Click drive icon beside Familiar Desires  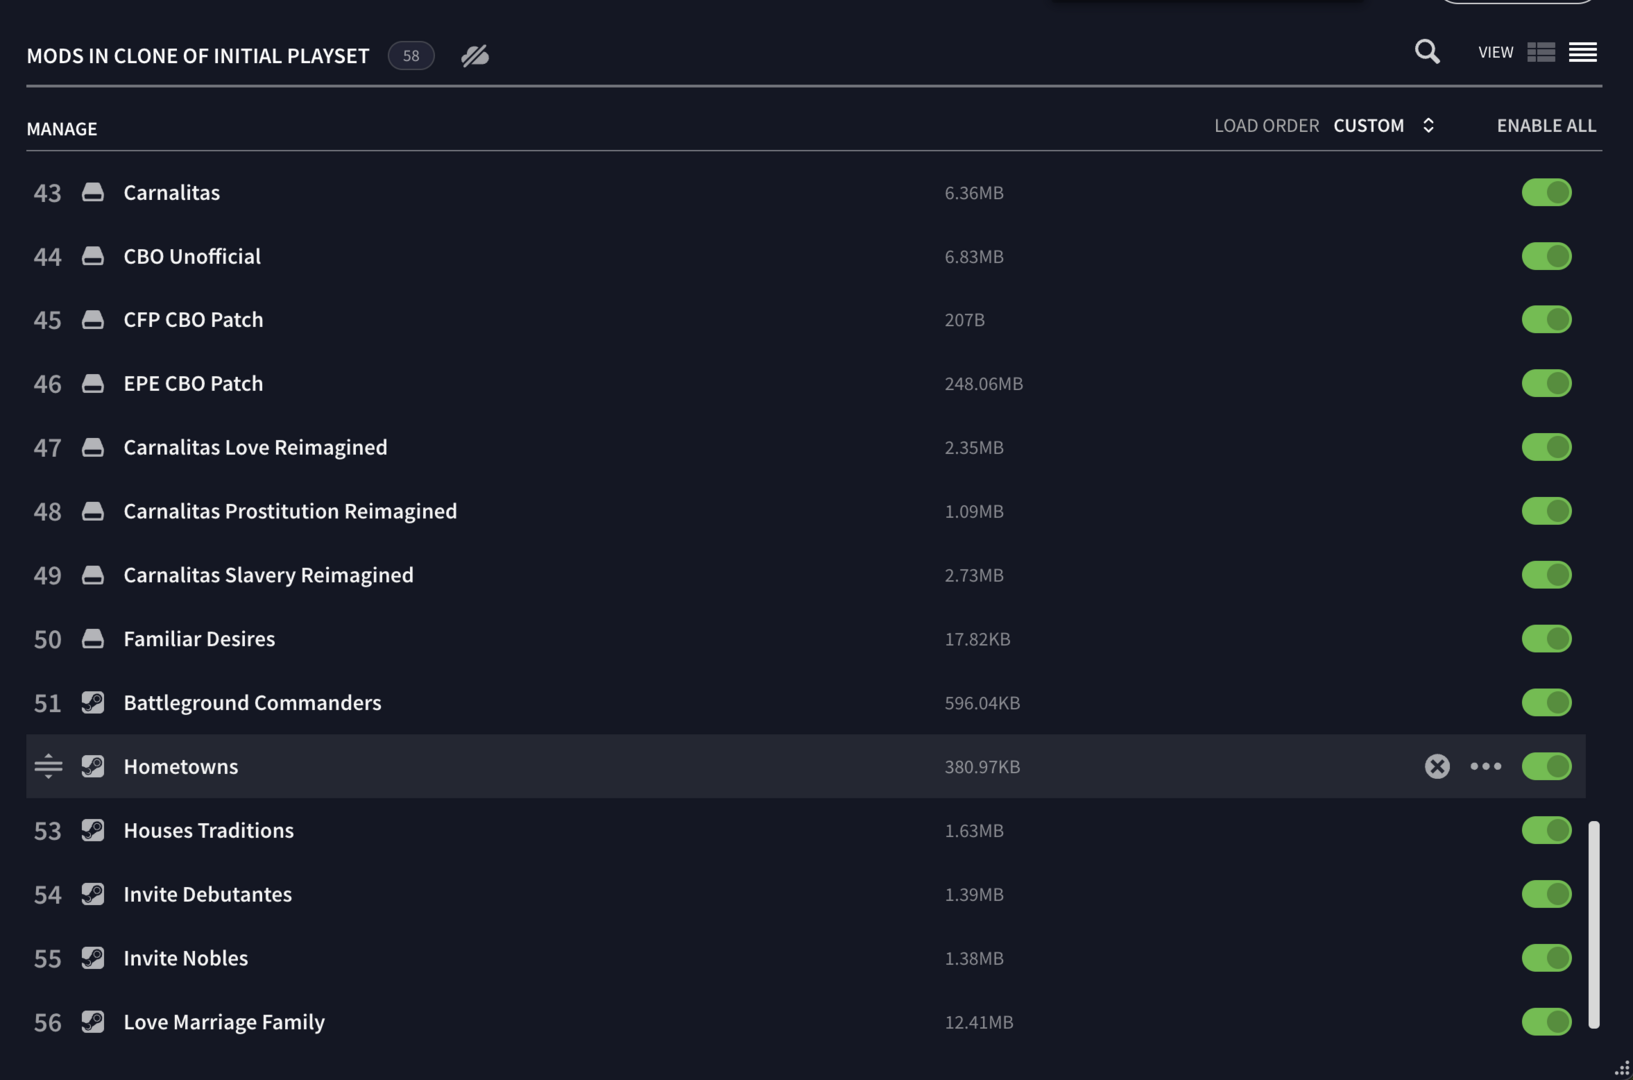click(93, 639)
